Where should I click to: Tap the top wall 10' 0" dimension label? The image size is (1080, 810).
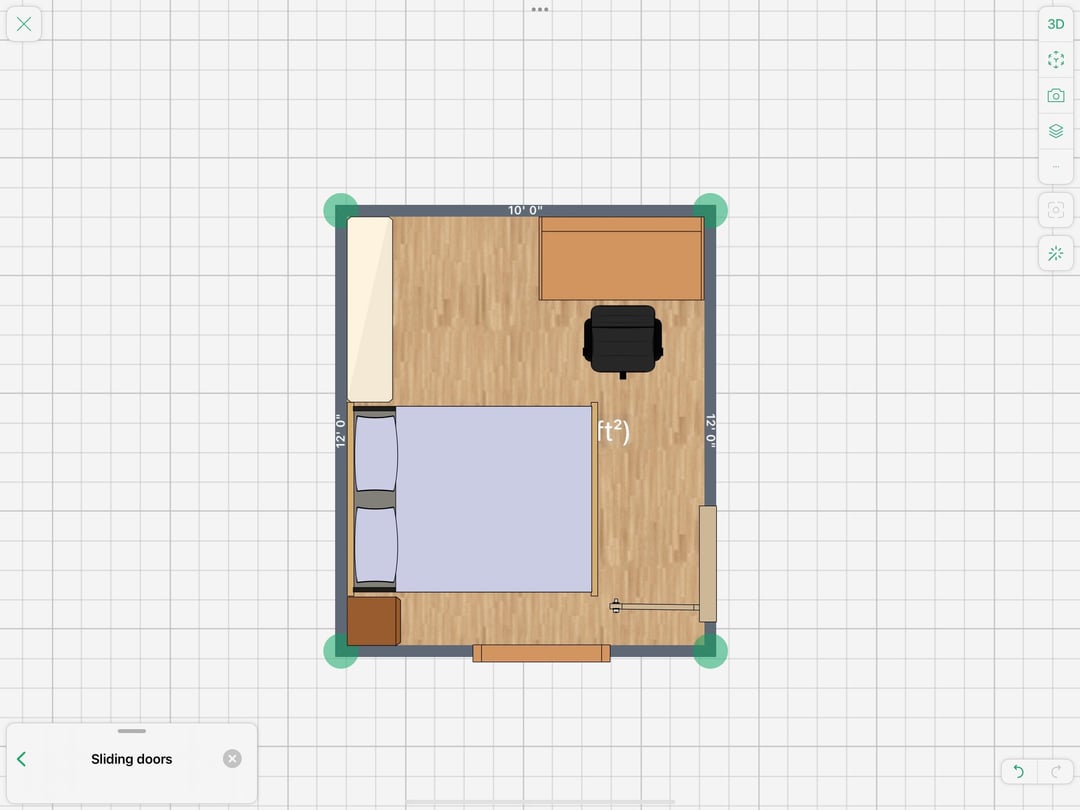pyautogui.click(x=525, y=210)
